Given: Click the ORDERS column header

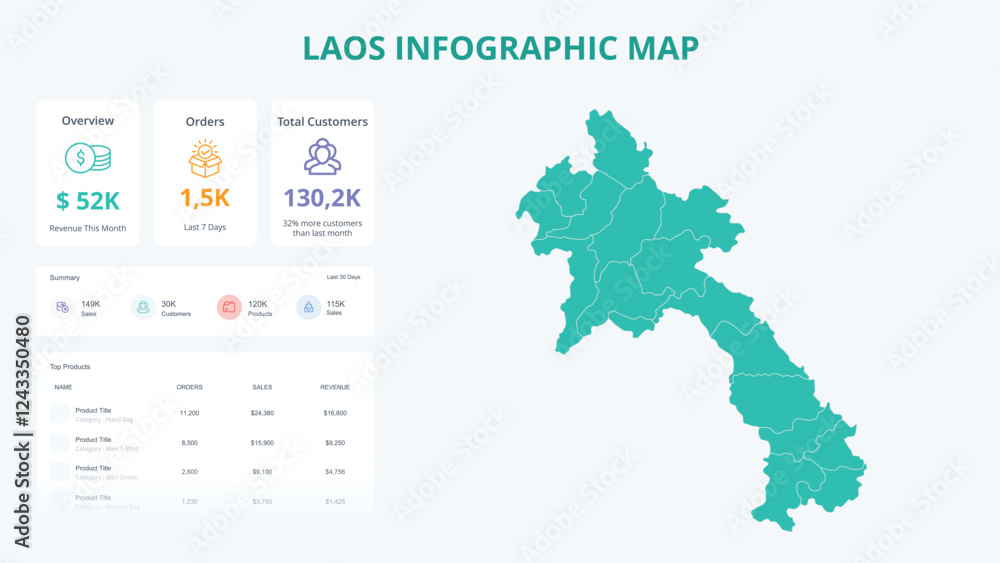Looking at the screenshot, I should coord(189,387).
